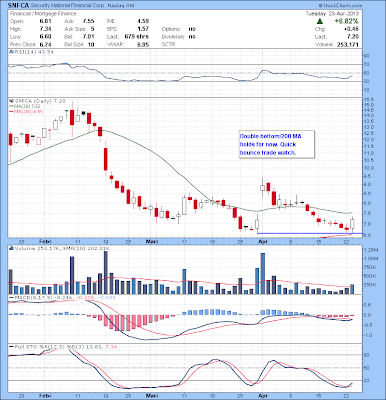Click the Chg value +0.46
Screen dimensions: 386x400
[351, 29]
